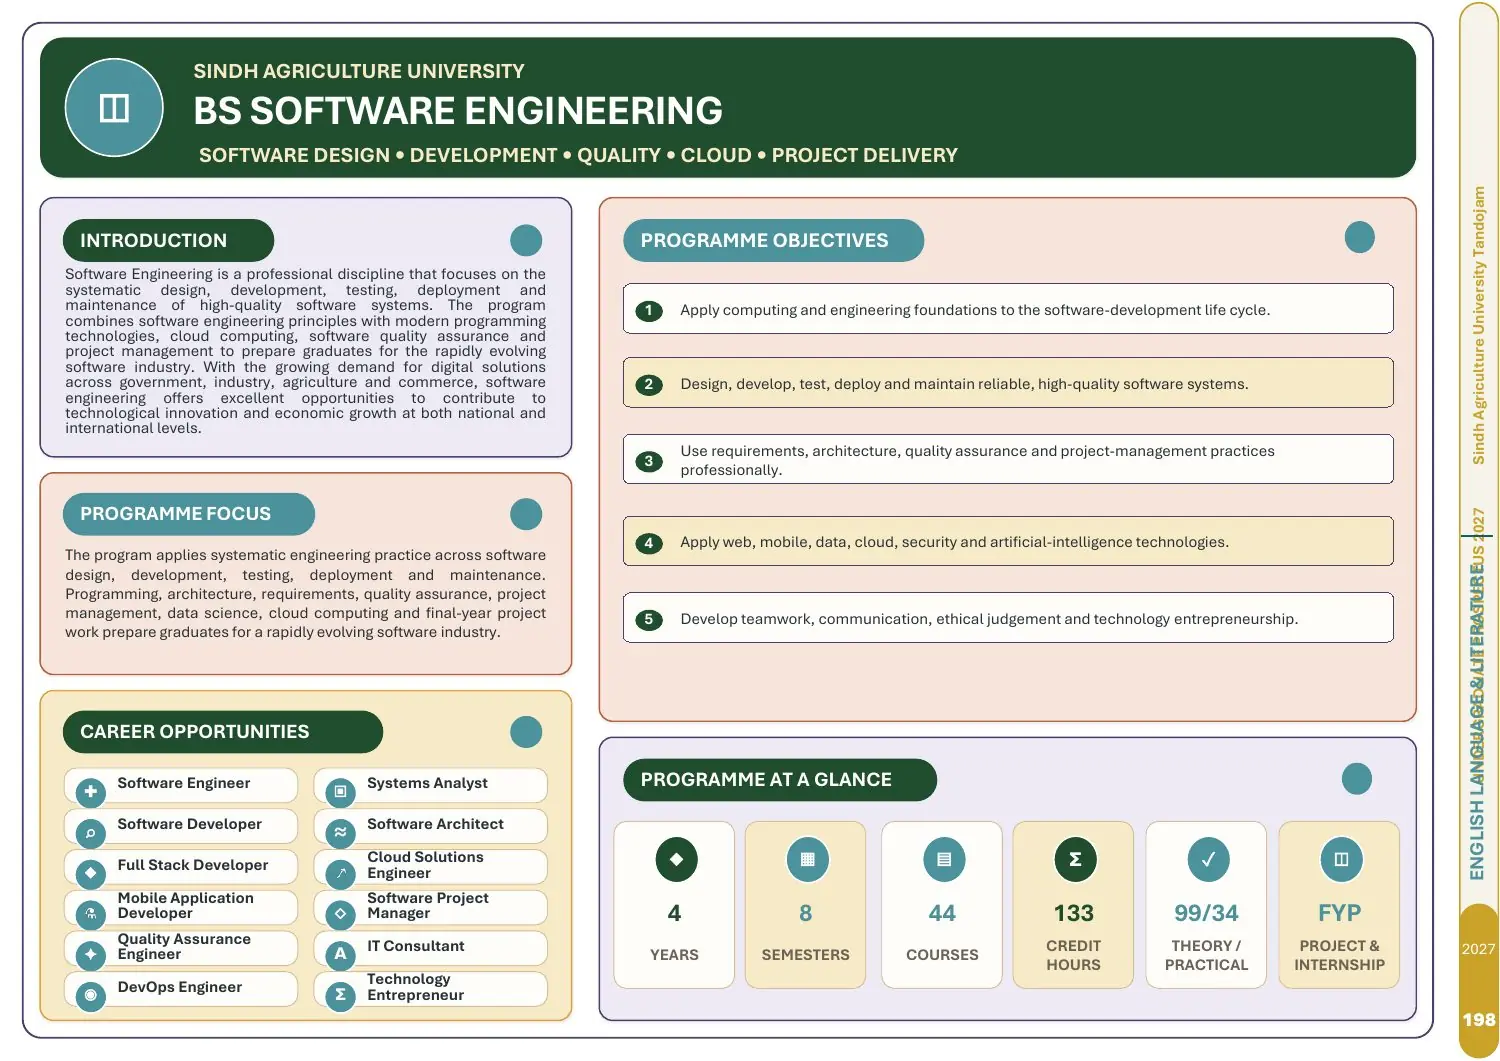Click the icon beside Software Architect
This screenshot has width=1500, height=1061.
pos(340,833)
